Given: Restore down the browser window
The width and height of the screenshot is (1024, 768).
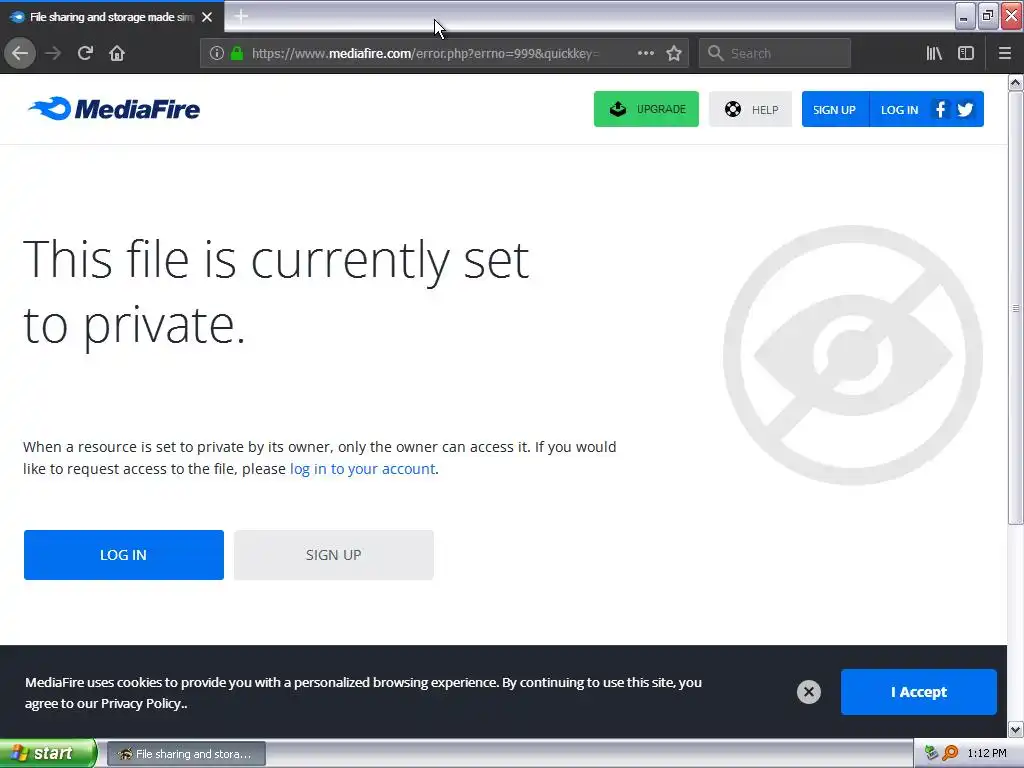Looking at the screenshot, I should tap(988, 16).
